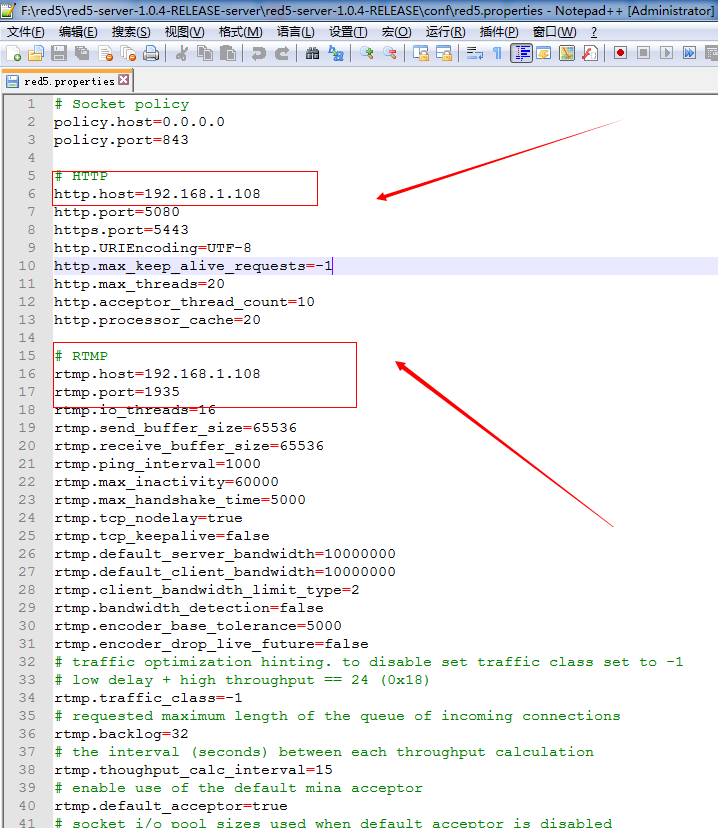Open the 插件(P) menu
The height and width of the screenshot is (828, 718).
499,32
